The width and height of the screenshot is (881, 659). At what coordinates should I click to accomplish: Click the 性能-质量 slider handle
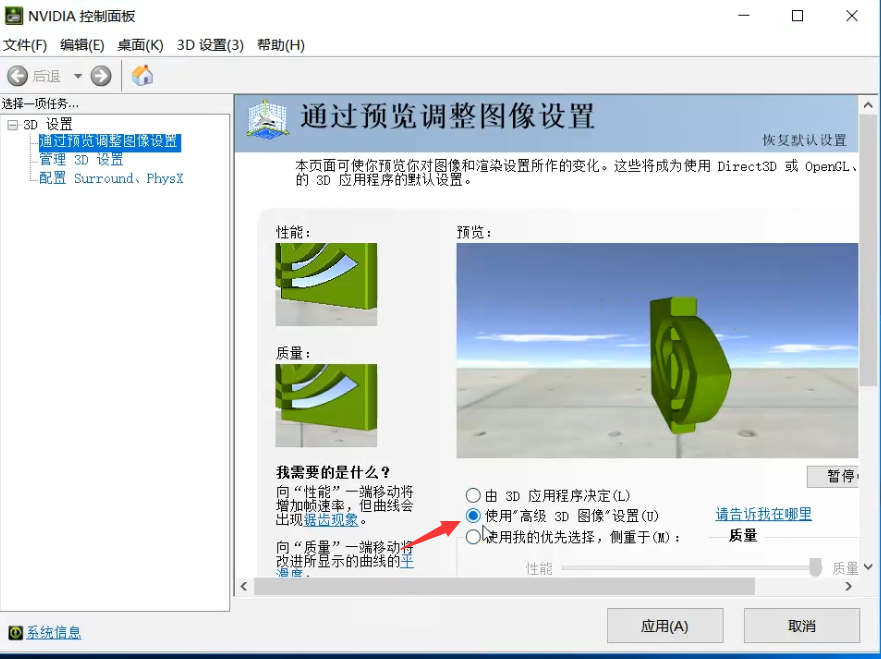coord(815,567)
